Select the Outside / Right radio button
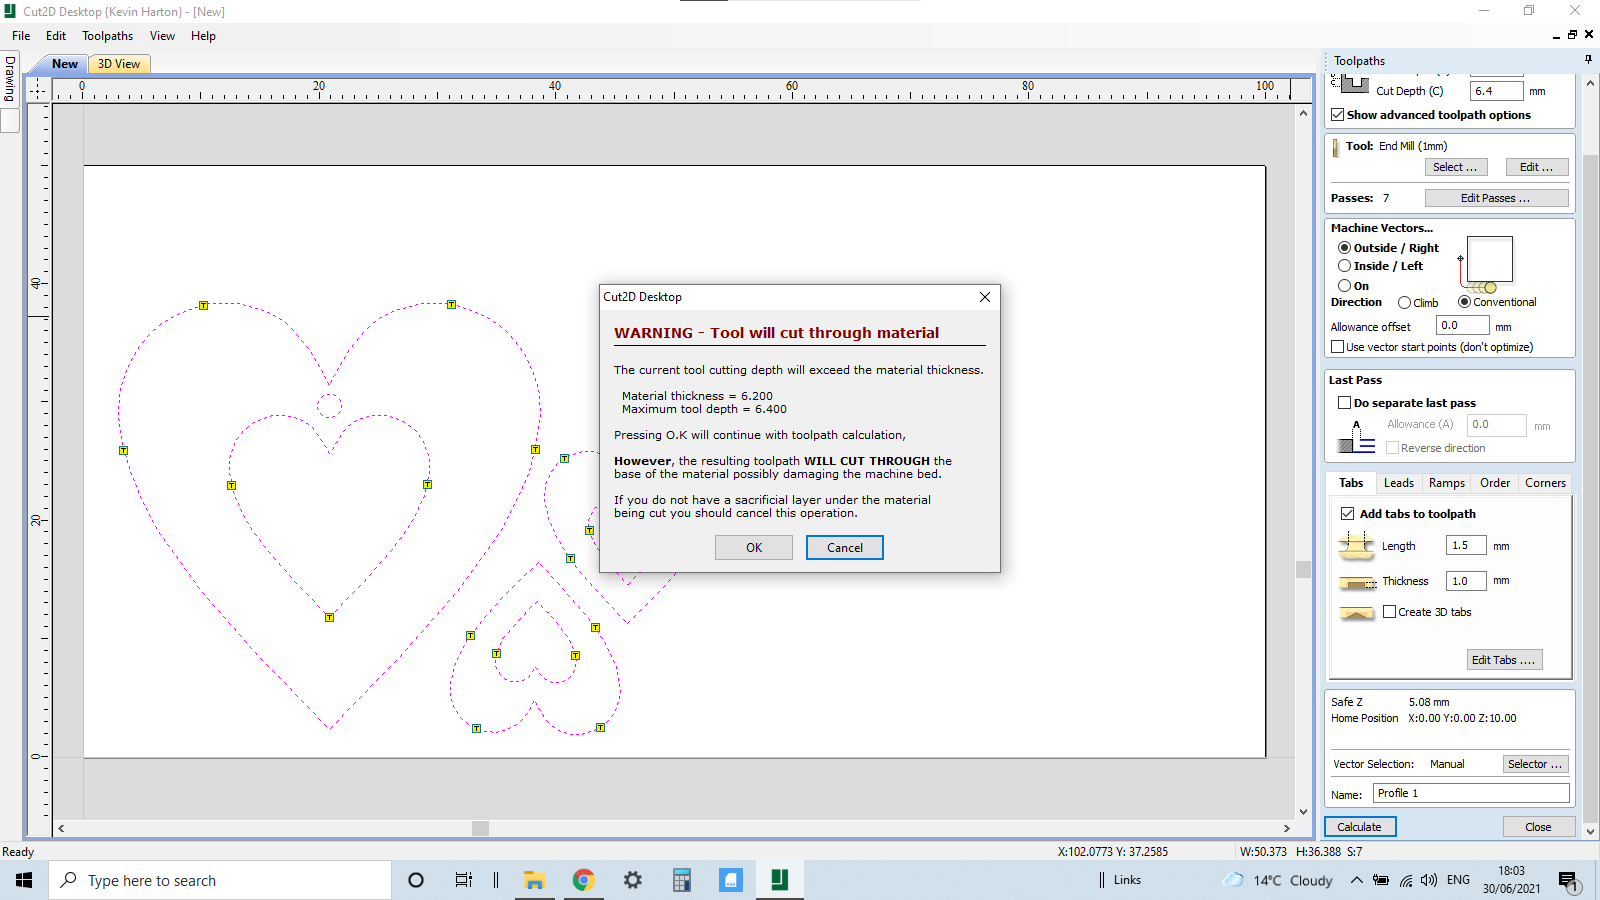 pyautogui.click(x=1344, y=248)
